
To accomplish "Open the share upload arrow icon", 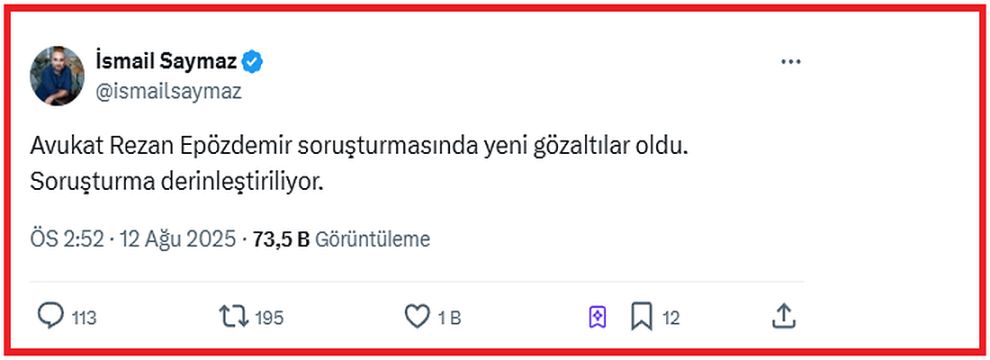I will (x=783, y=316).
